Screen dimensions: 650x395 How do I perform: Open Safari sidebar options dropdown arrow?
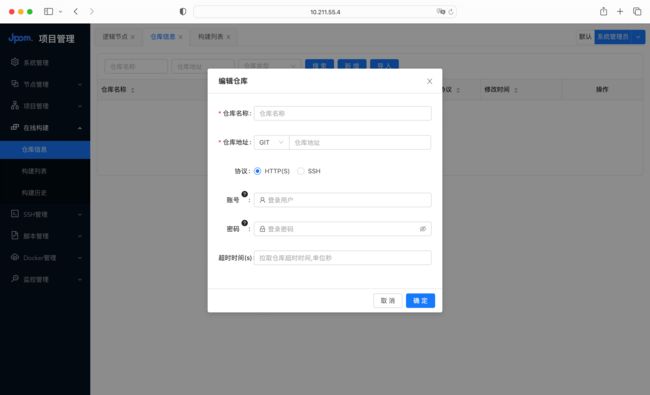[61, 12]
